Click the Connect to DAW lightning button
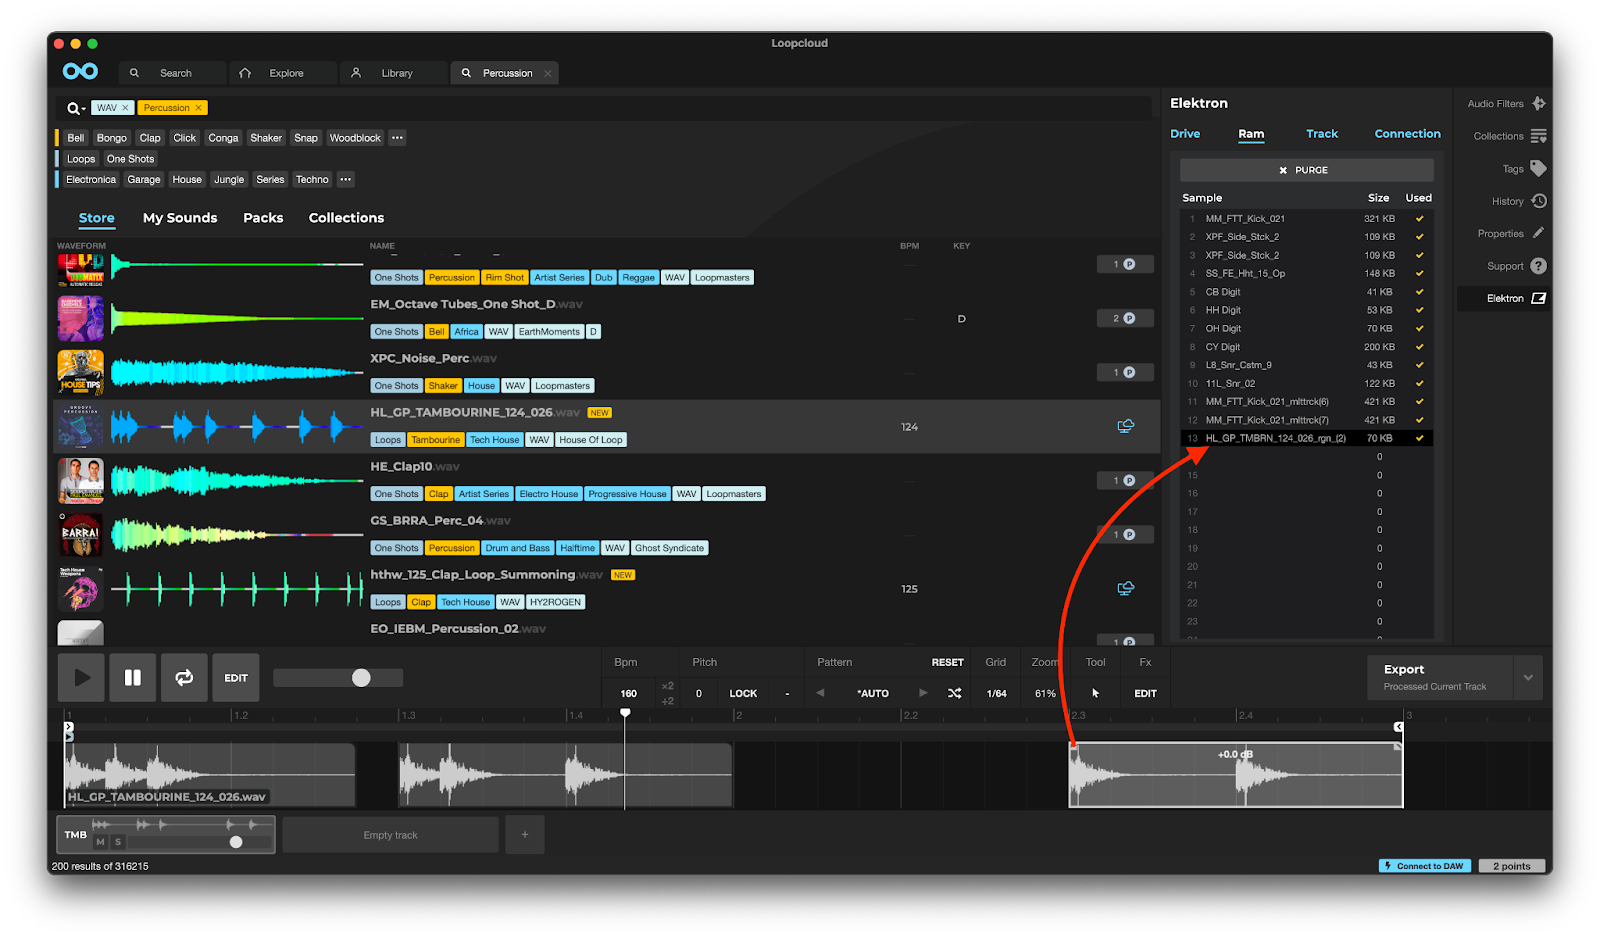 1425,866
